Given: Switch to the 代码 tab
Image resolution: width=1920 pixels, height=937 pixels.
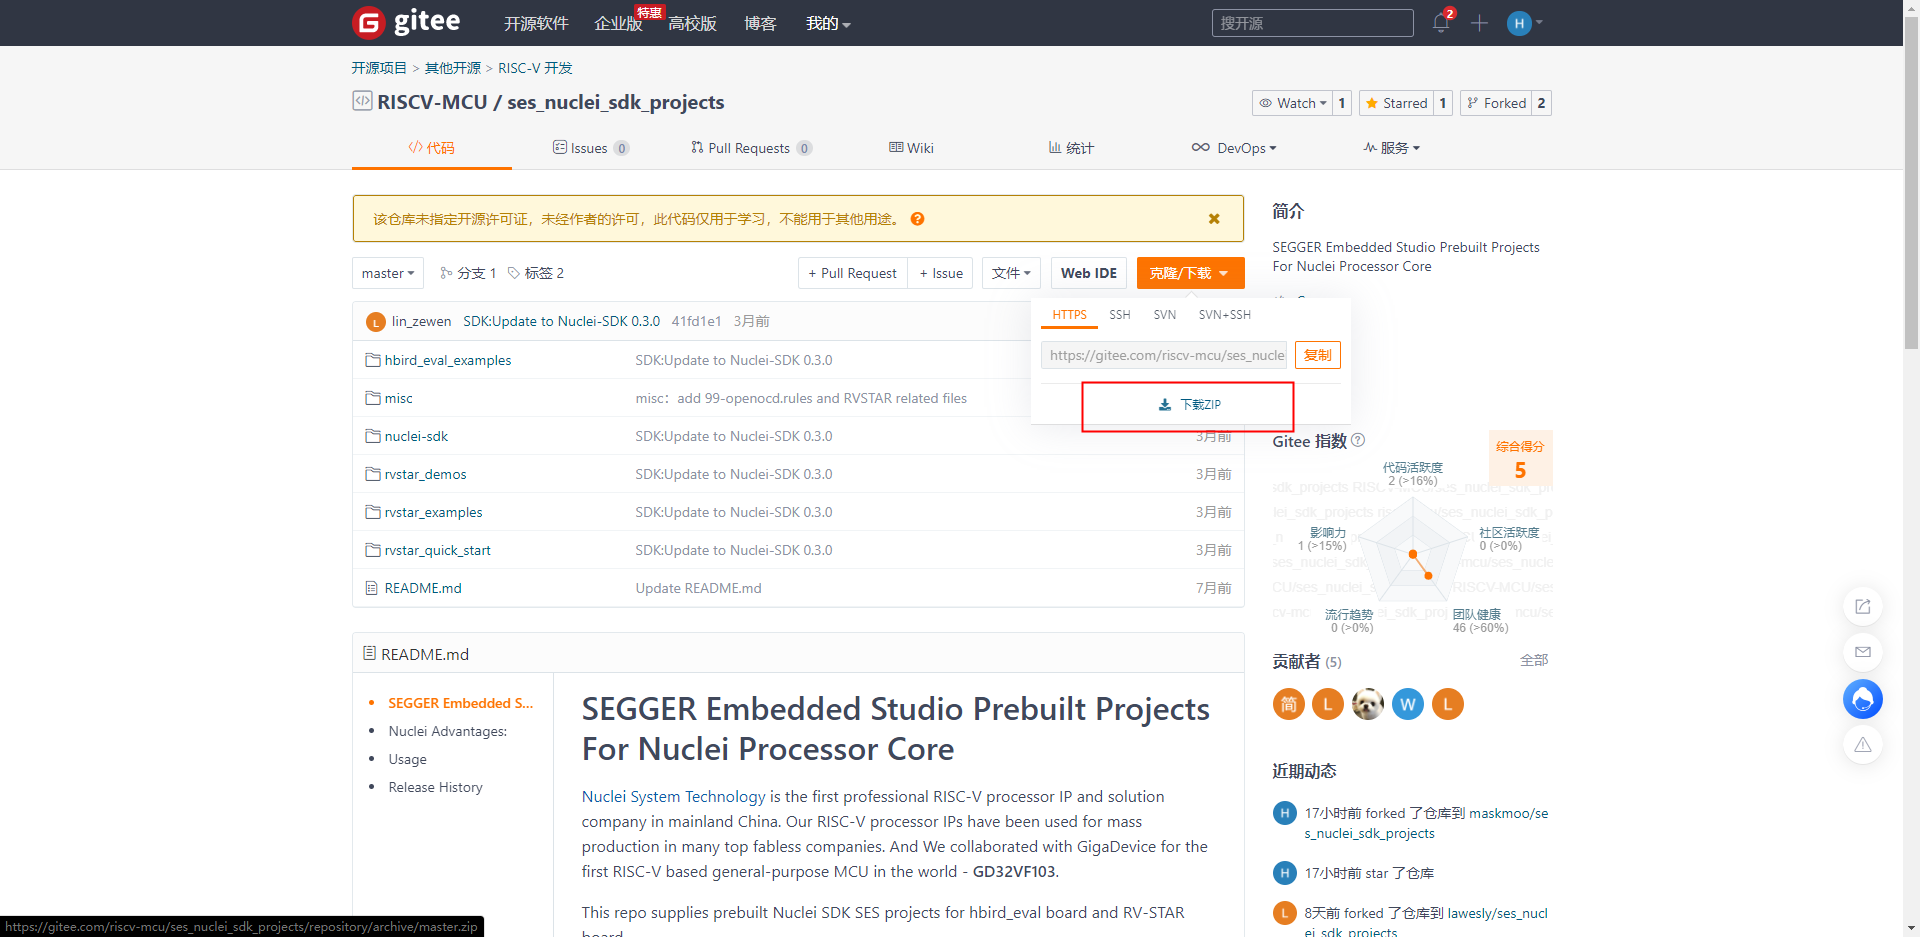Looking at the screenshot, I should [431, 148].
